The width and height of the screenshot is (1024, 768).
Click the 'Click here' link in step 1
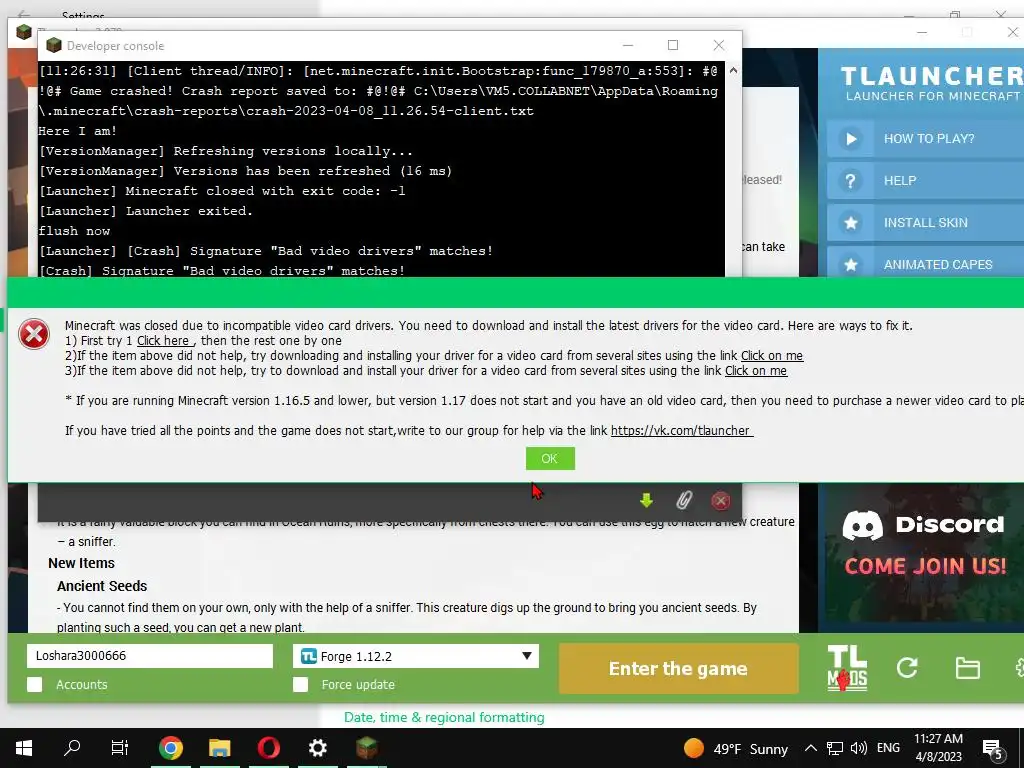click(x=165, y=340)
